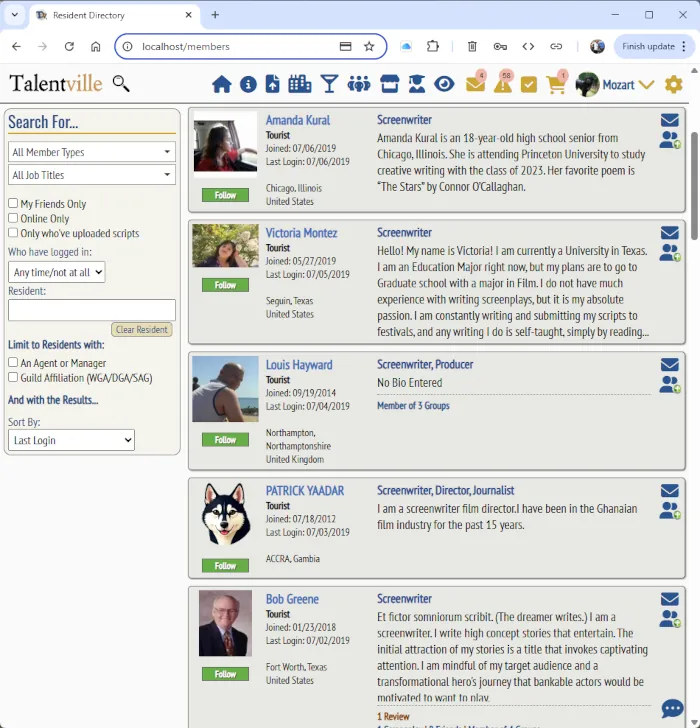
Task: Open the shopping cart icon
Action: tap(556, 85)
